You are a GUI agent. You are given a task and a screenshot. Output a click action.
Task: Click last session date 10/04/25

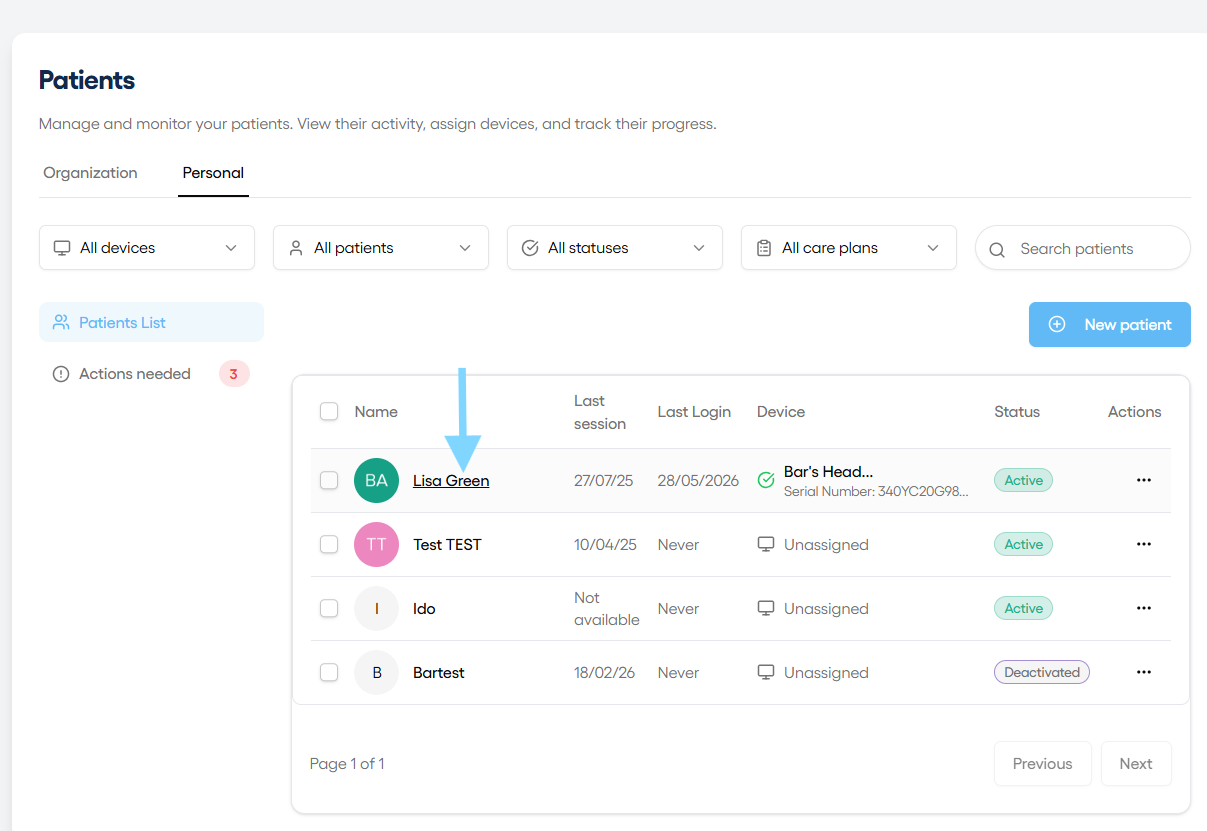tap(605, 544)
